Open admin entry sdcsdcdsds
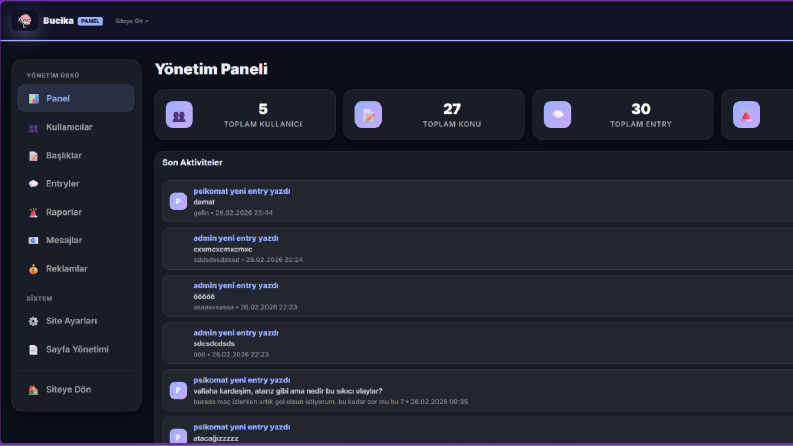The height and width of the screenshot is (446, 793). point(477,343)
